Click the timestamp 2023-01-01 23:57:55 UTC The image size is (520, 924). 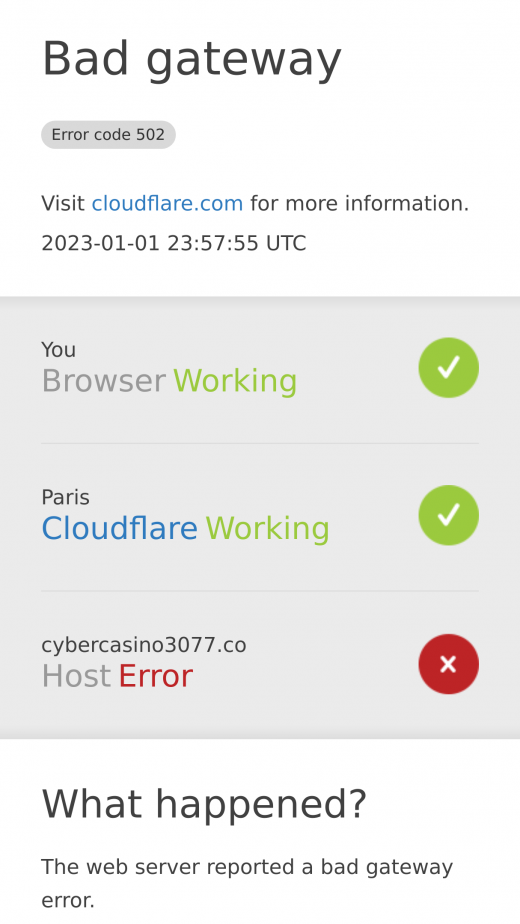174,243
